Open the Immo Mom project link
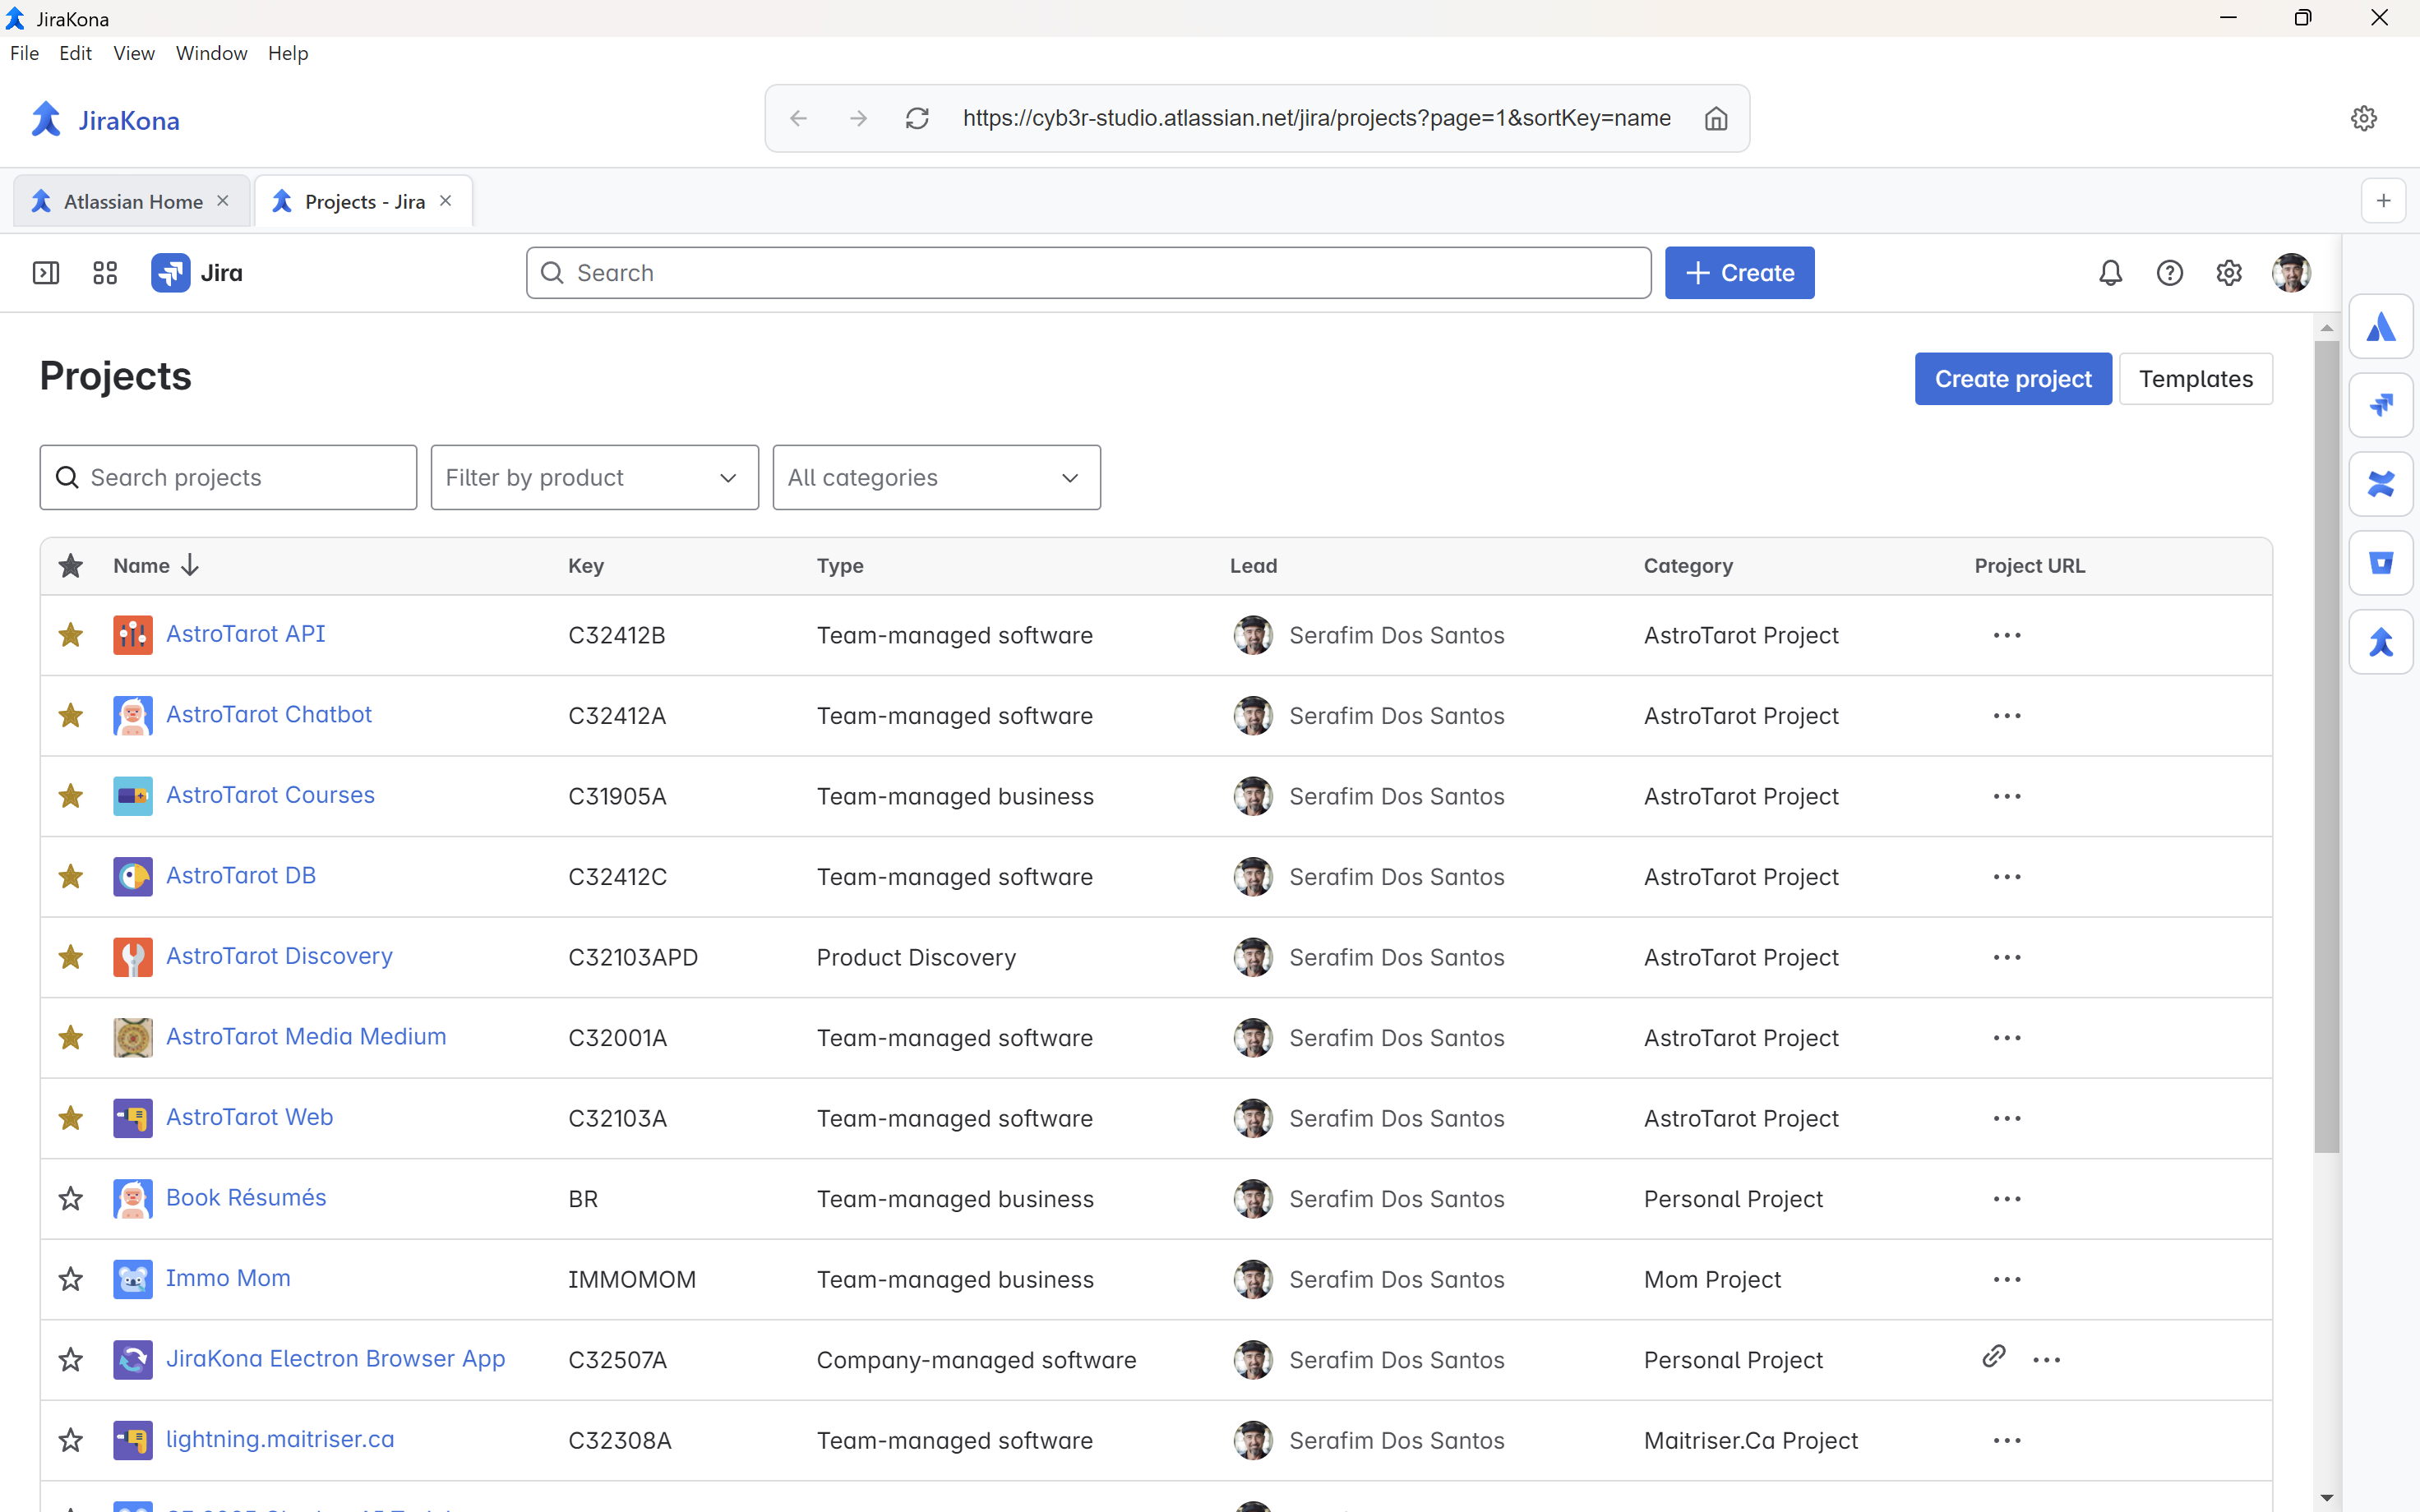 [x=228, y=1278]
